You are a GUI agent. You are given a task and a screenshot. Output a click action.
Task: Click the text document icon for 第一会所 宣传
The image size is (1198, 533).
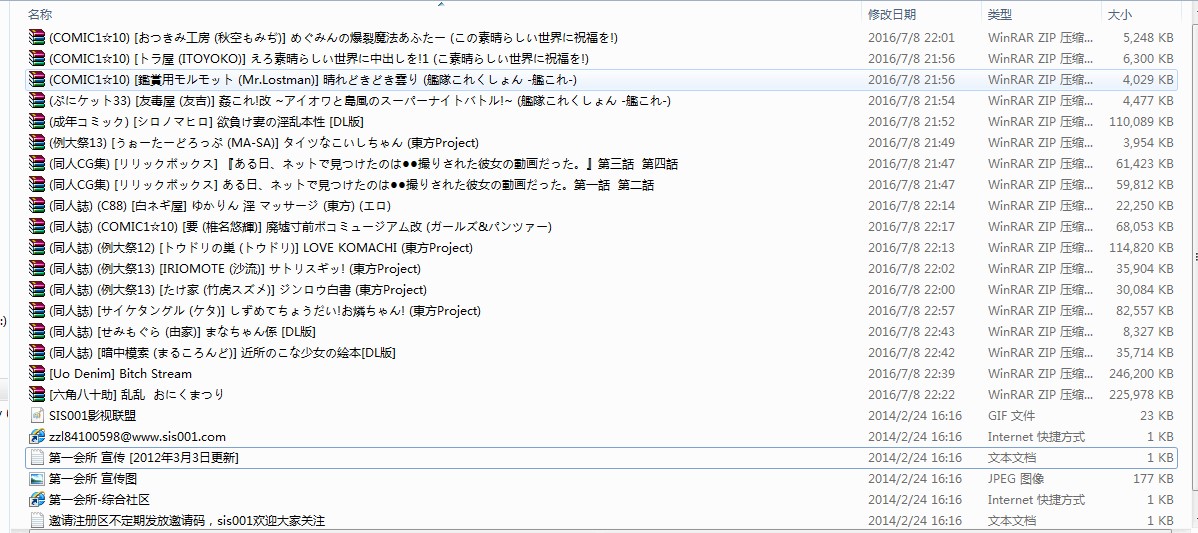coord(37,457)
